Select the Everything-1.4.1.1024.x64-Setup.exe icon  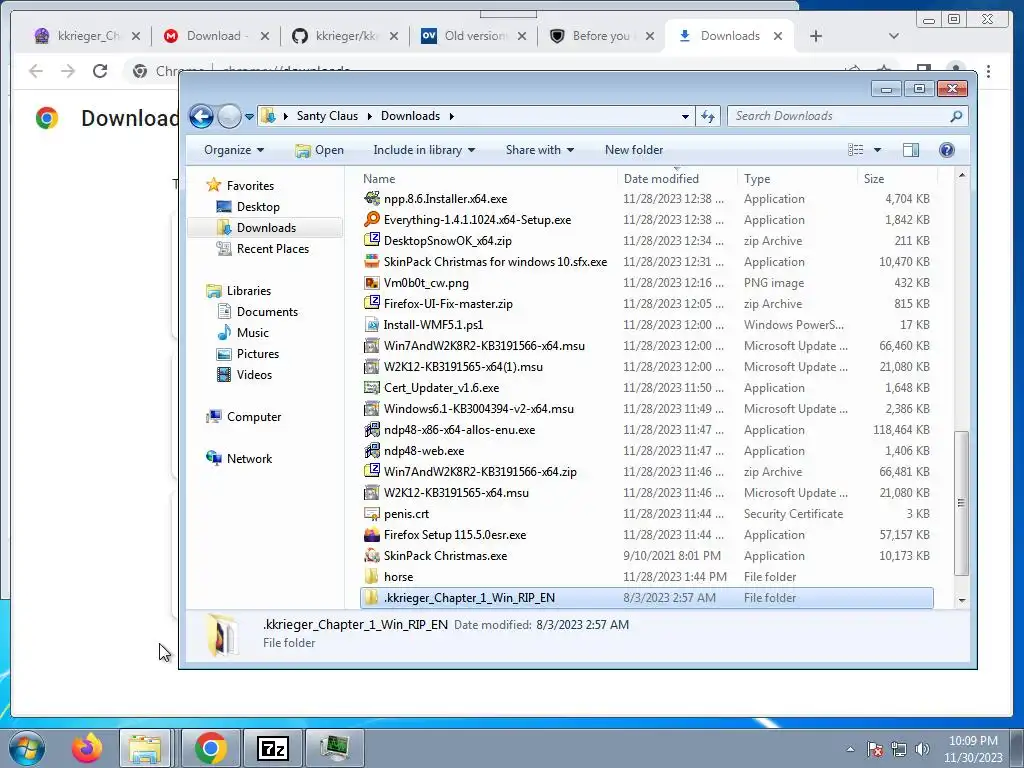coord(372,219)
